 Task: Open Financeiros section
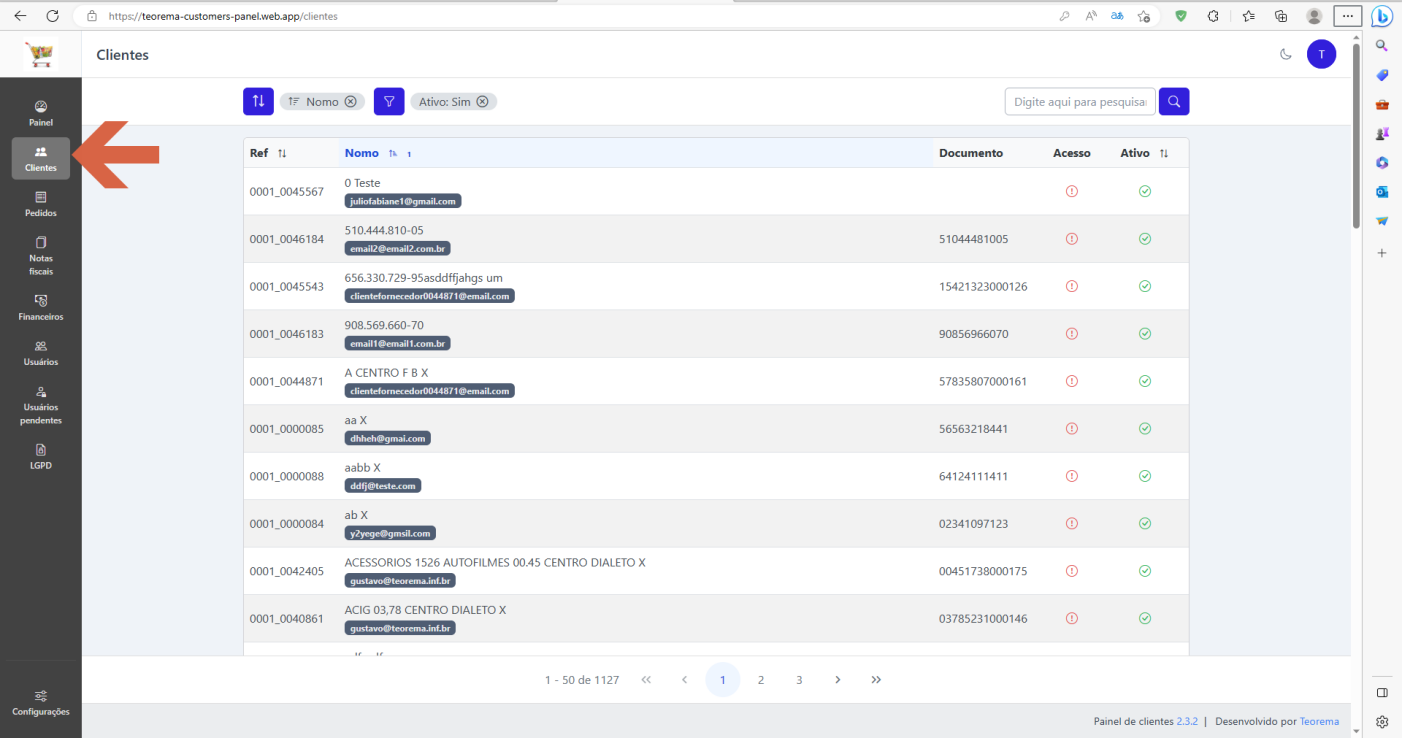pyautogui.click(x=41, y=307)
